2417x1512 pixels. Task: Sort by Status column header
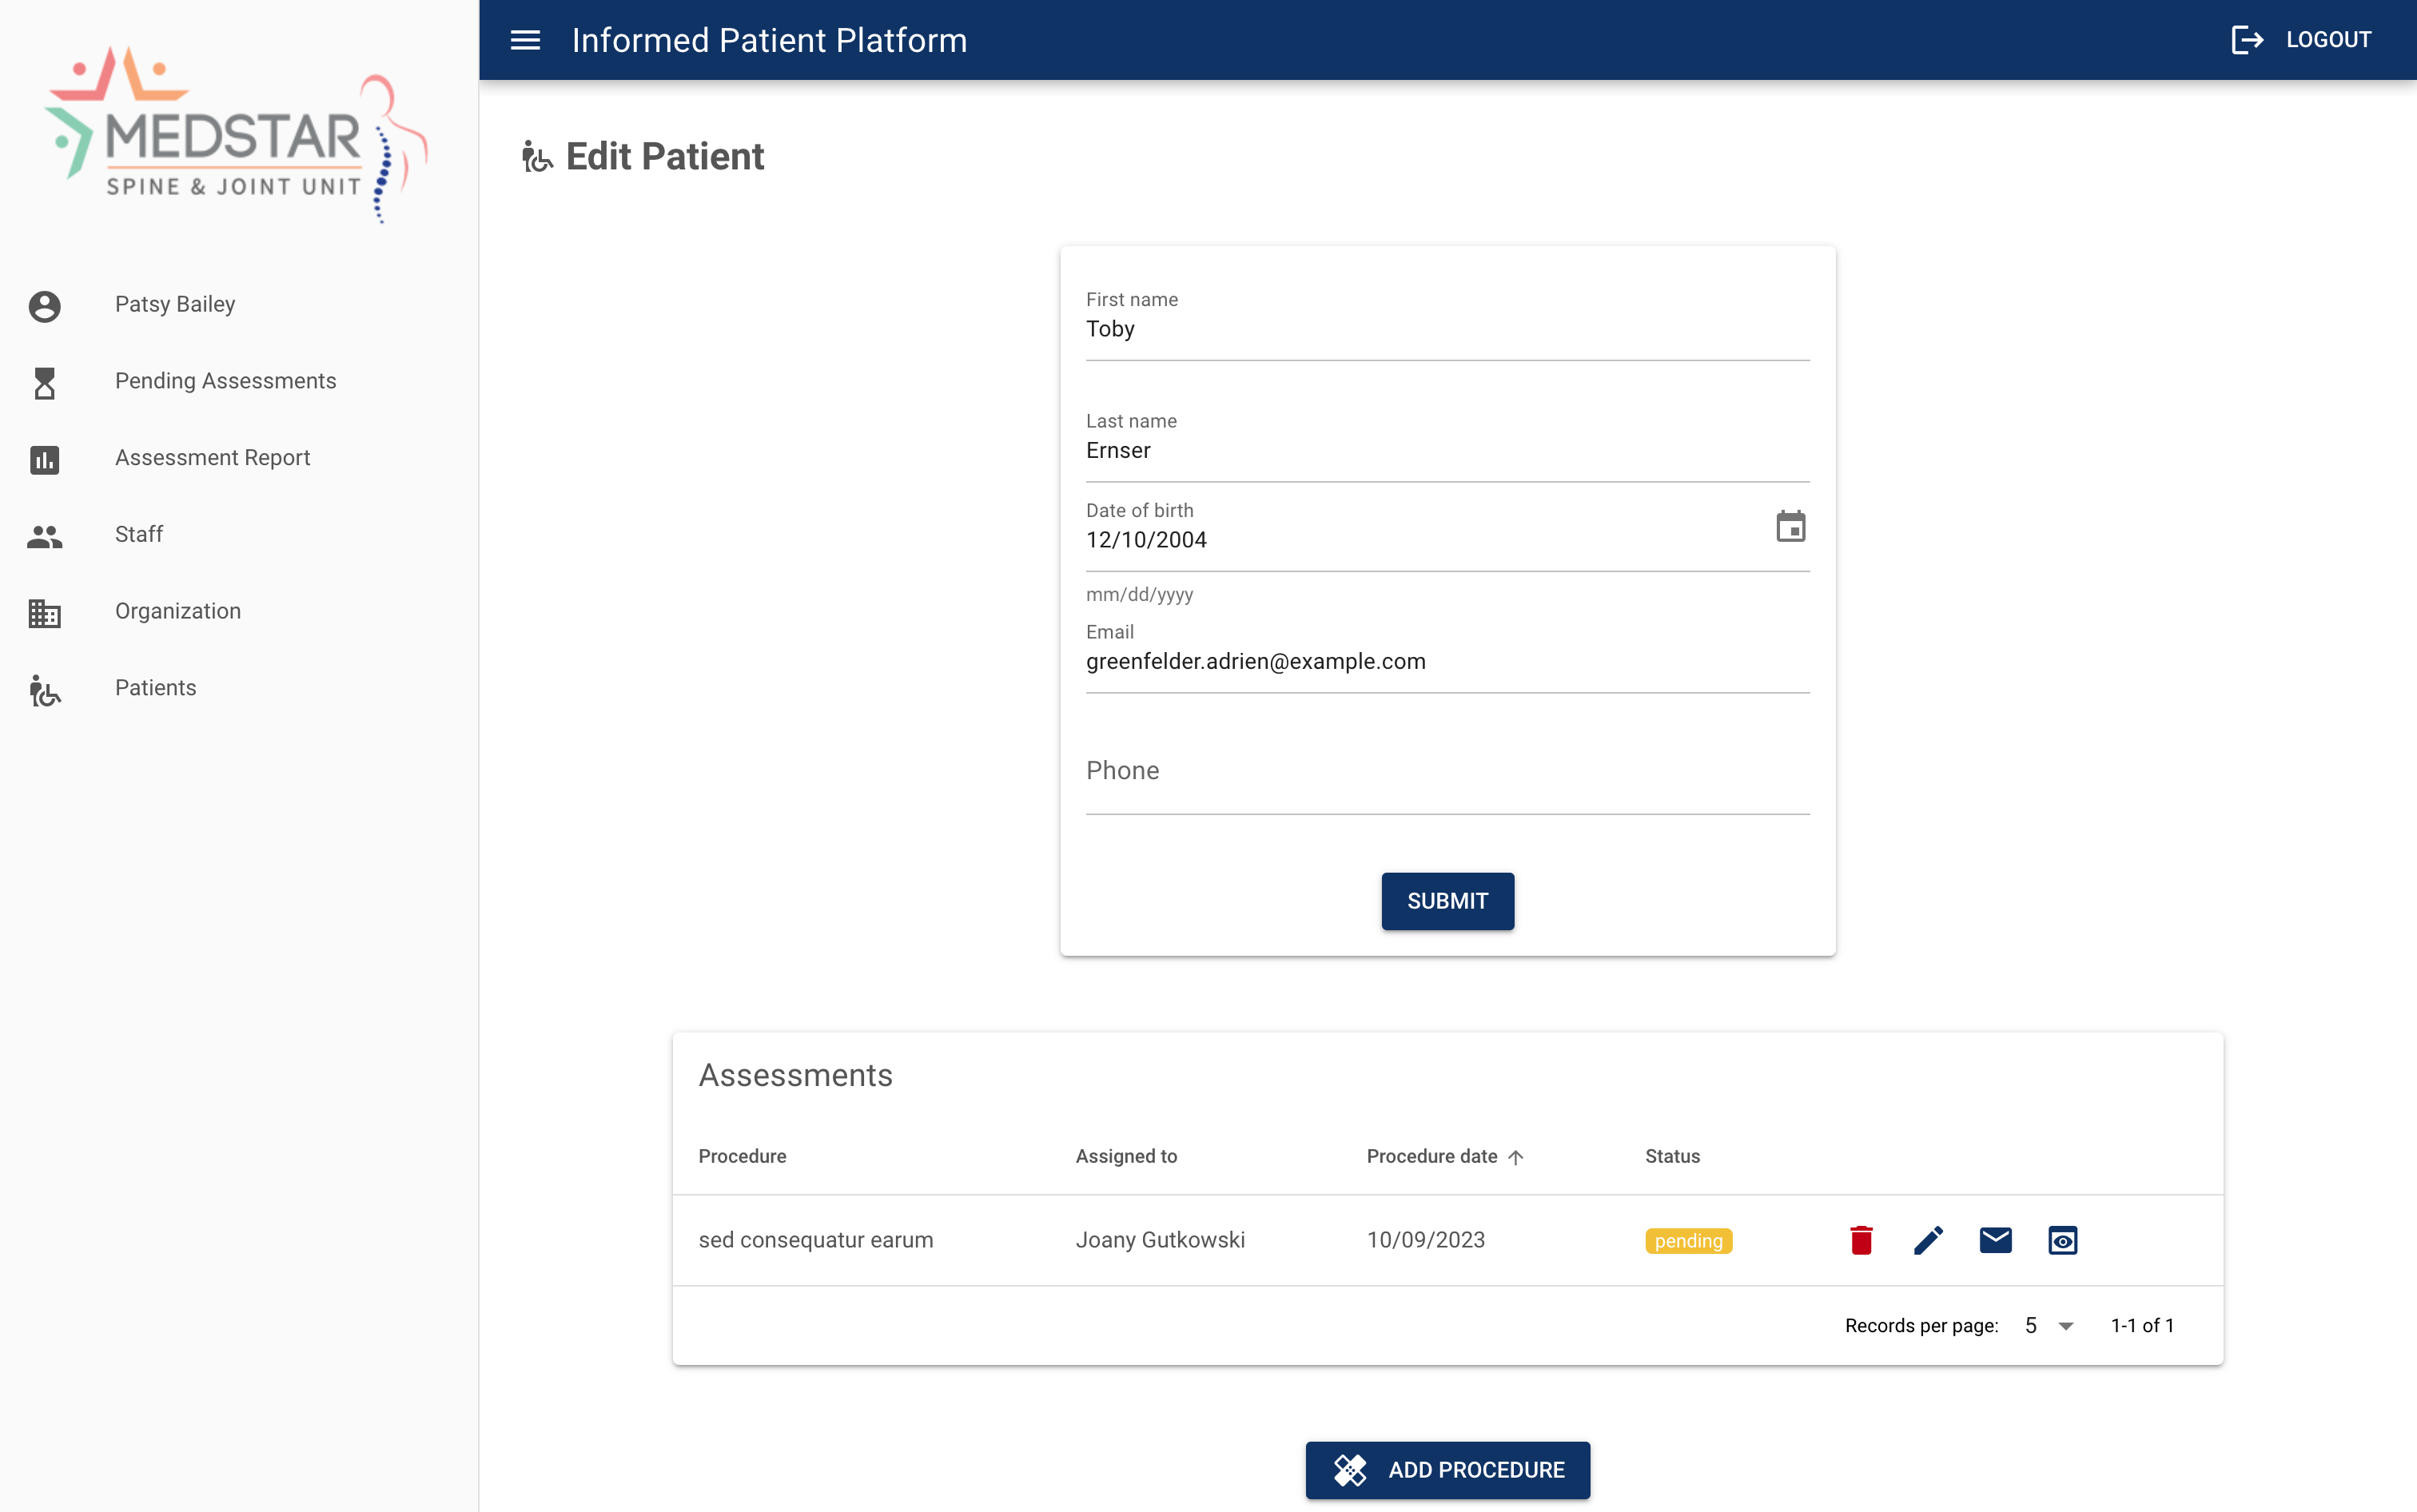pyautogui.click(x=1672, y=1156)
